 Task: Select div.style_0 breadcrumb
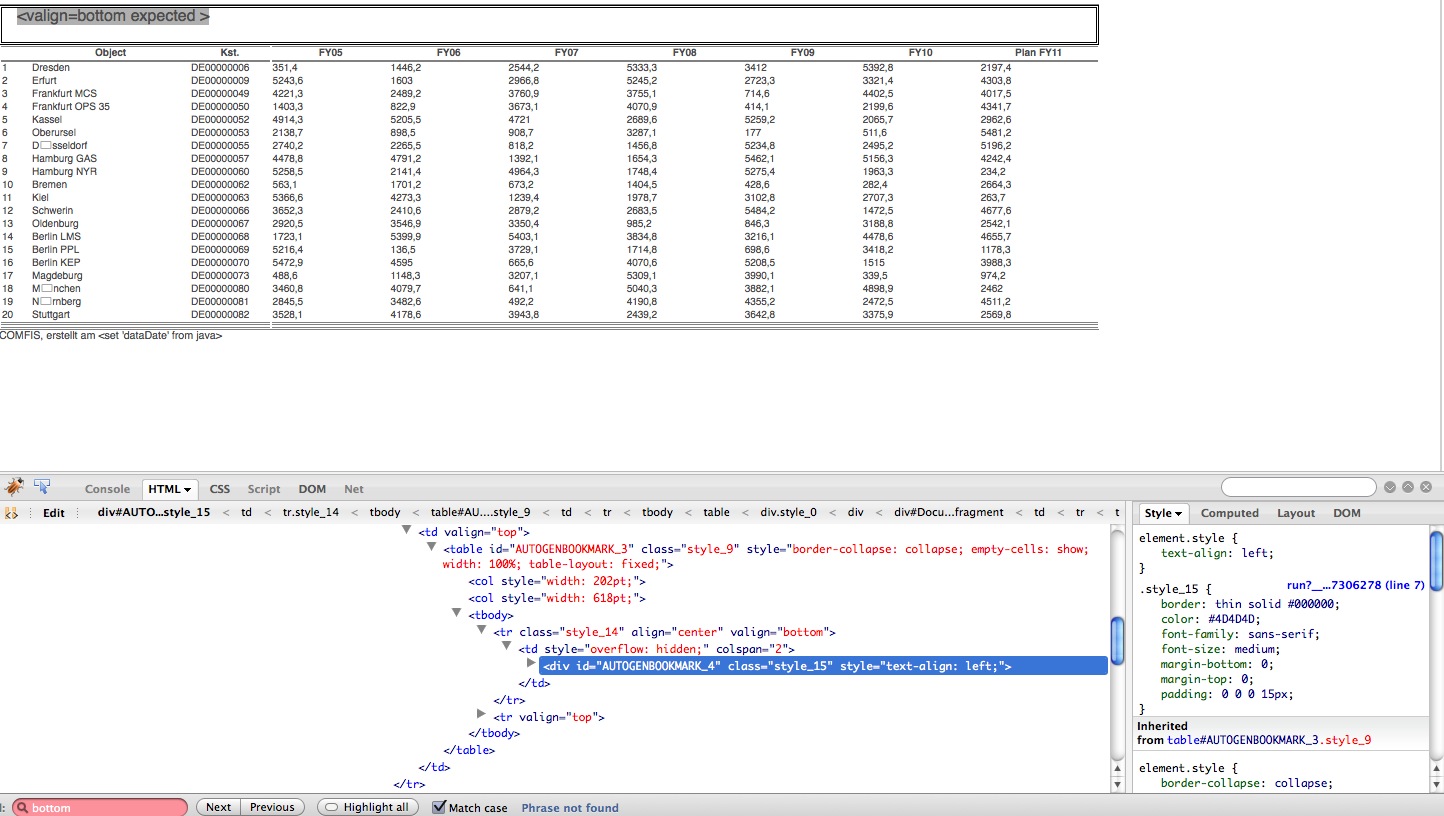coord(787,513)
